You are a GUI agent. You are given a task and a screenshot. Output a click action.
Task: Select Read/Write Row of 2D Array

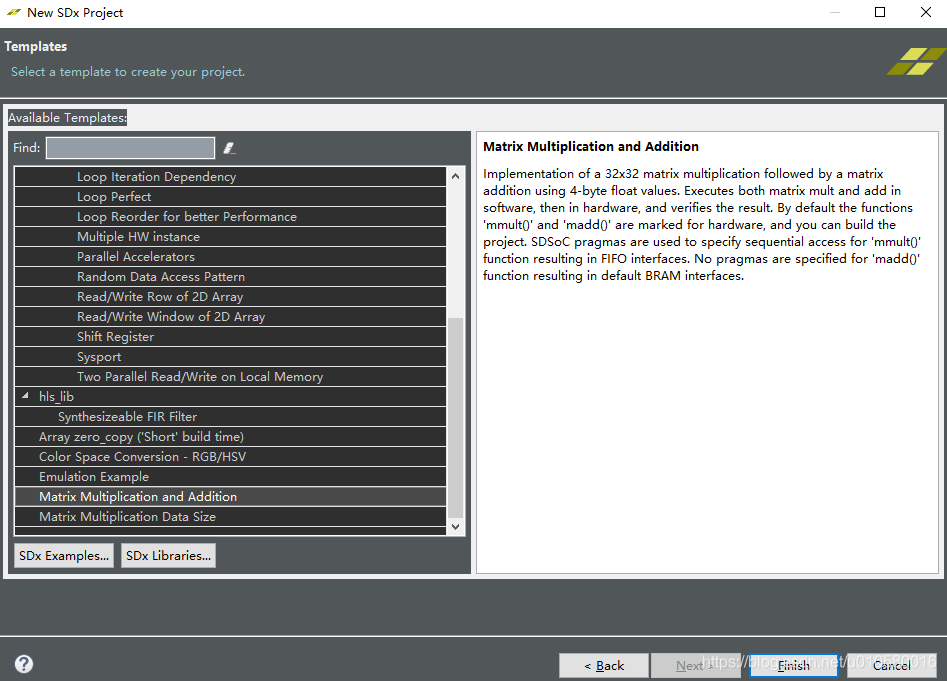[x=230, y=296]
